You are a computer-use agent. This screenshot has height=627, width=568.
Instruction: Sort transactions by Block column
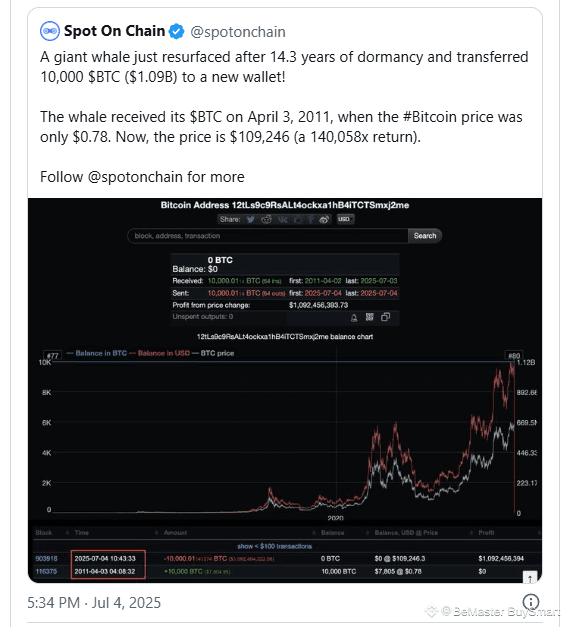(x=44, y=533)
